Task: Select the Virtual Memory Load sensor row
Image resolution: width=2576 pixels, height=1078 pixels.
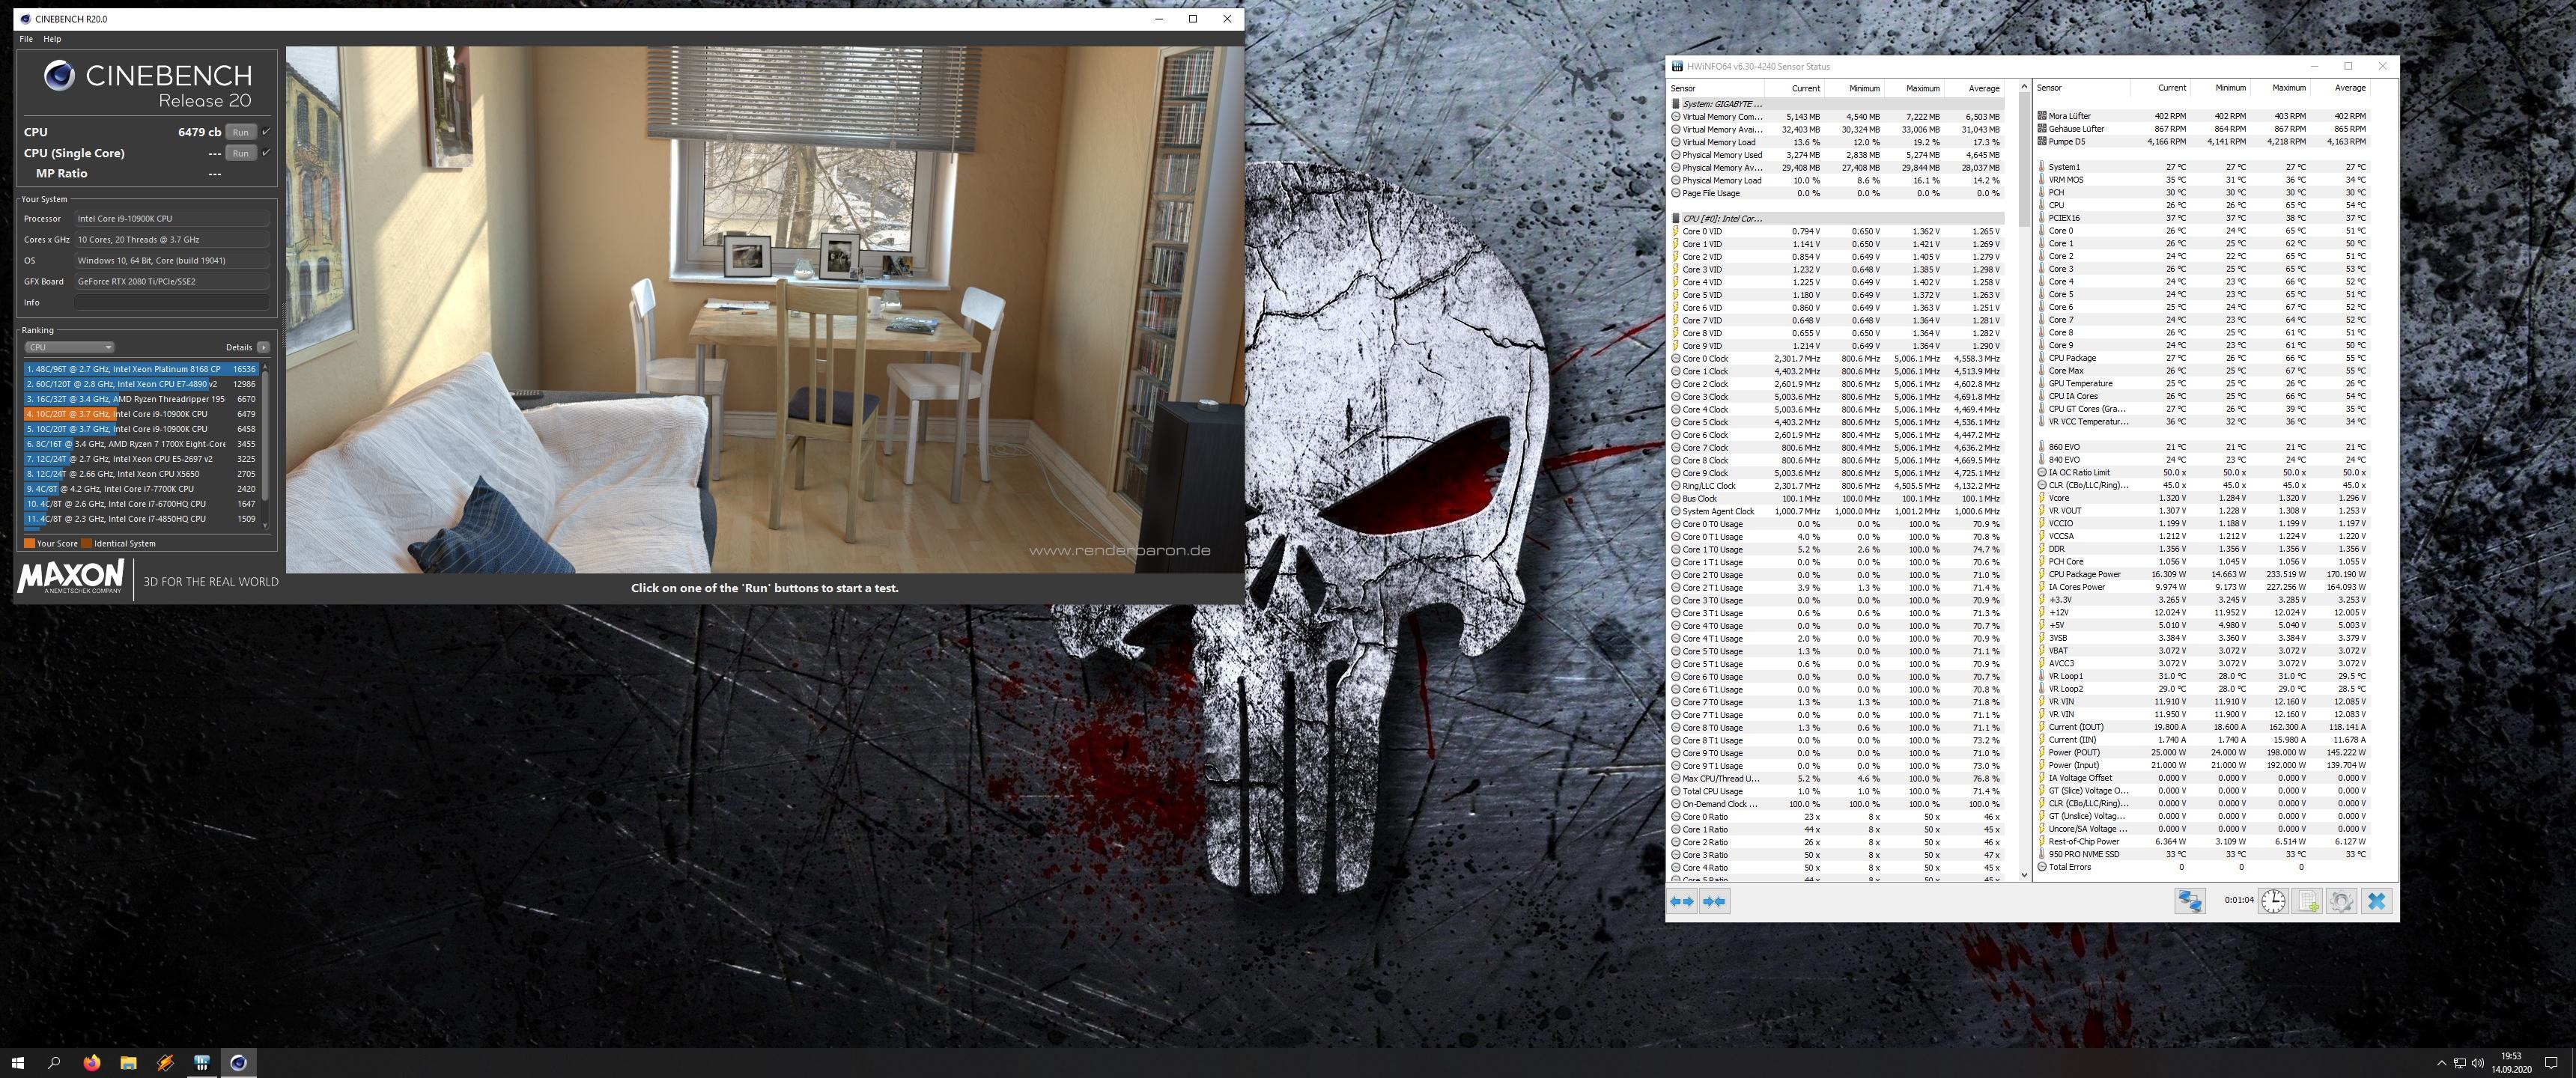Action: tap(1837, 142)
